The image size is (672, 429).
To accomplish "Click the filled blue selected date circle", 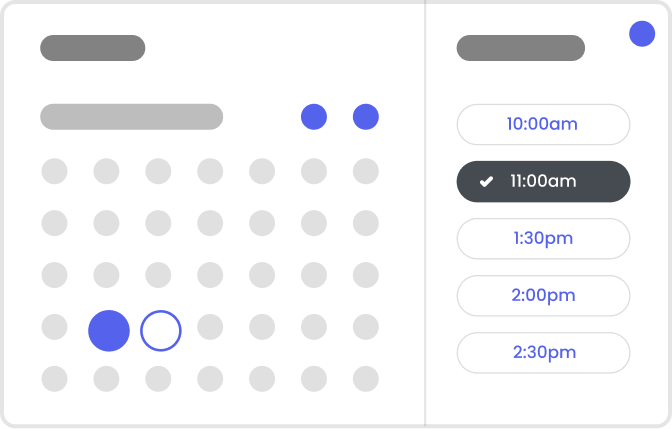I will point(109,330).
